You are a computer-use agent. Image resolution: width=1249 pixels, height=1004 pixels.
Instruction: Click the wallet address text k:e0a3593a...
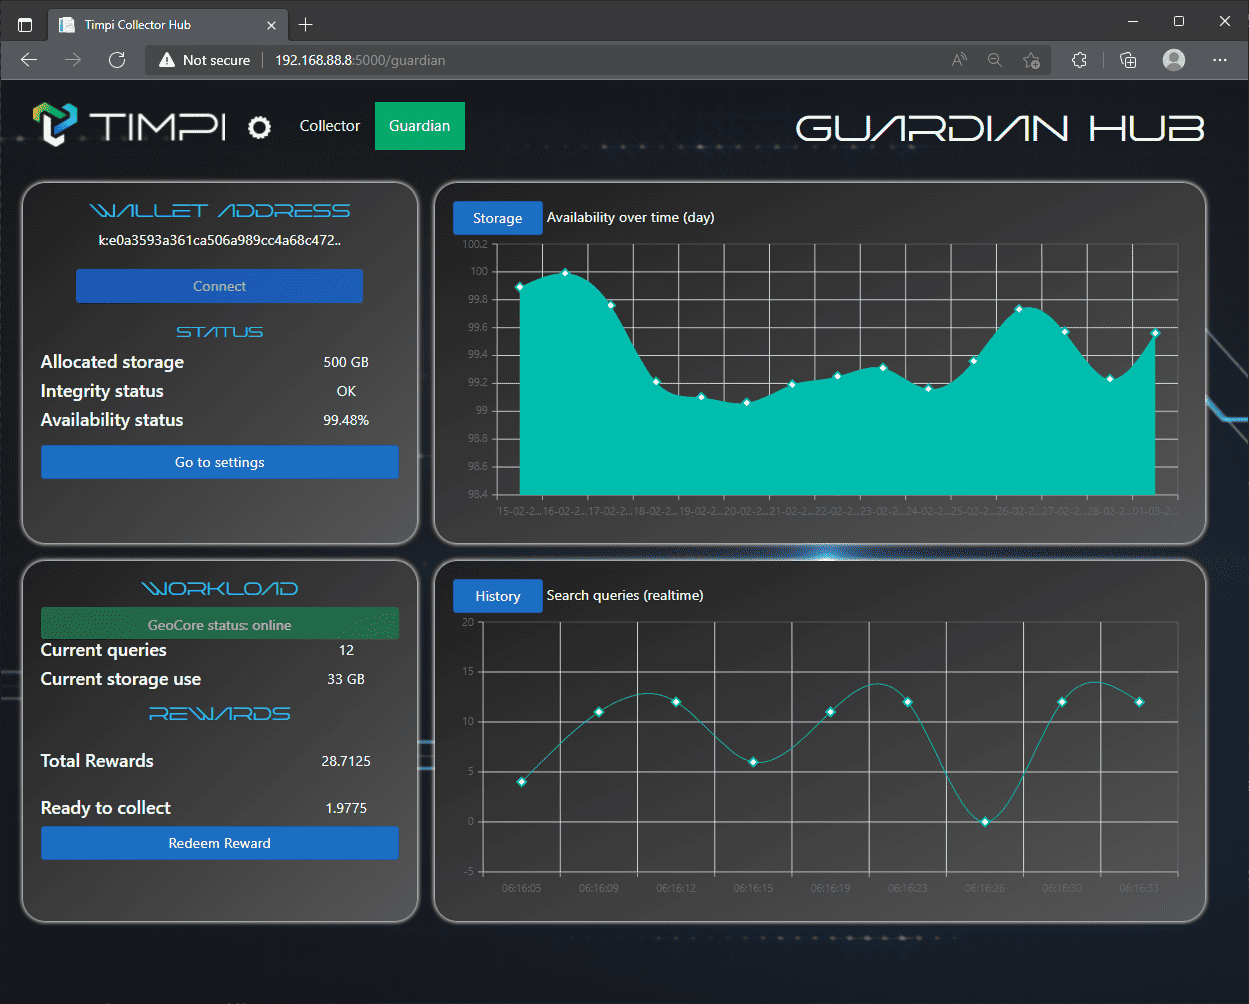tap(220, 240)
